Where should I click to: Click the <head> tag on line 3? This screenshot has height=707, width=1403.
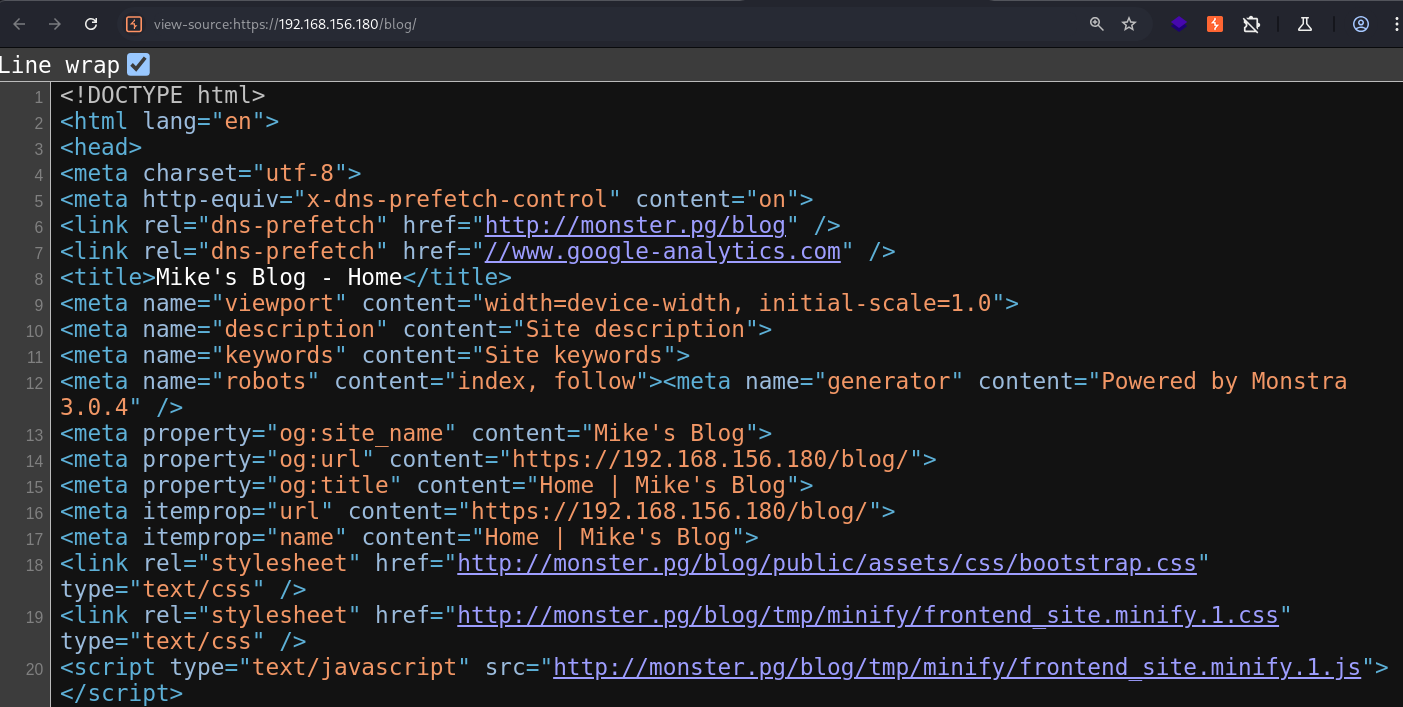101,147
